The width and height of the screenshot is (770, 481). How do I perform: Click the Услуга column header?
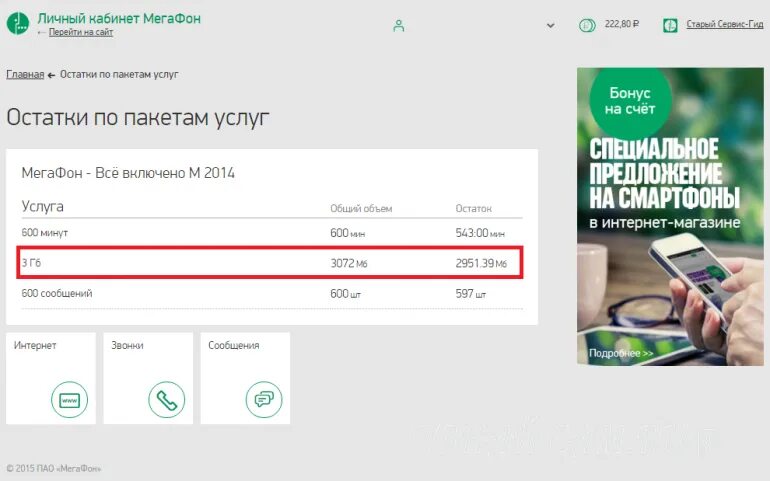click(43, 206)
